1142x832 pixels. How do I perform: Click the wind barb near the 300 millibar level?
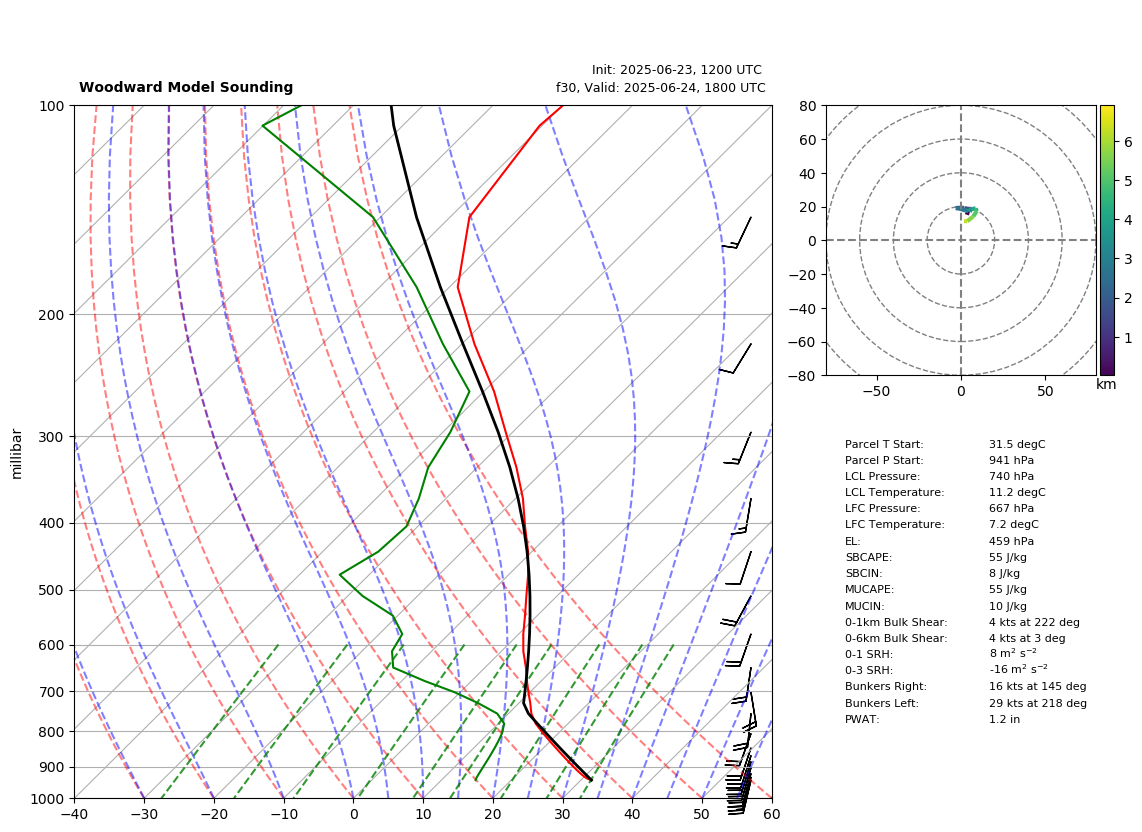pyautogui.click(x=737, y=448)
